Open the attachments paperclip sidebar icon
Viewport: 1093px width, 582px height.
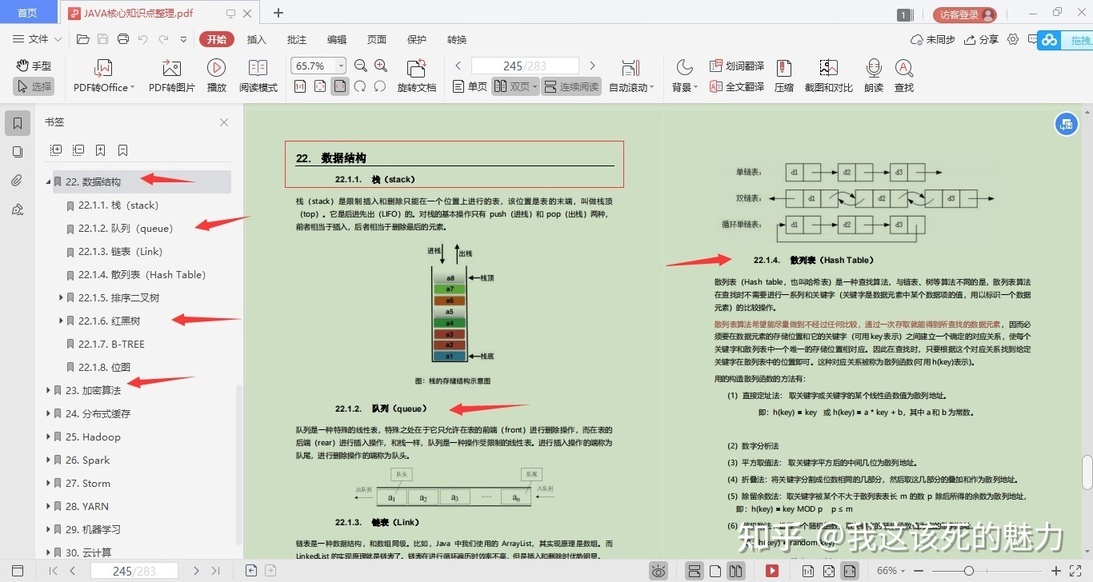[x=17, y=181]
